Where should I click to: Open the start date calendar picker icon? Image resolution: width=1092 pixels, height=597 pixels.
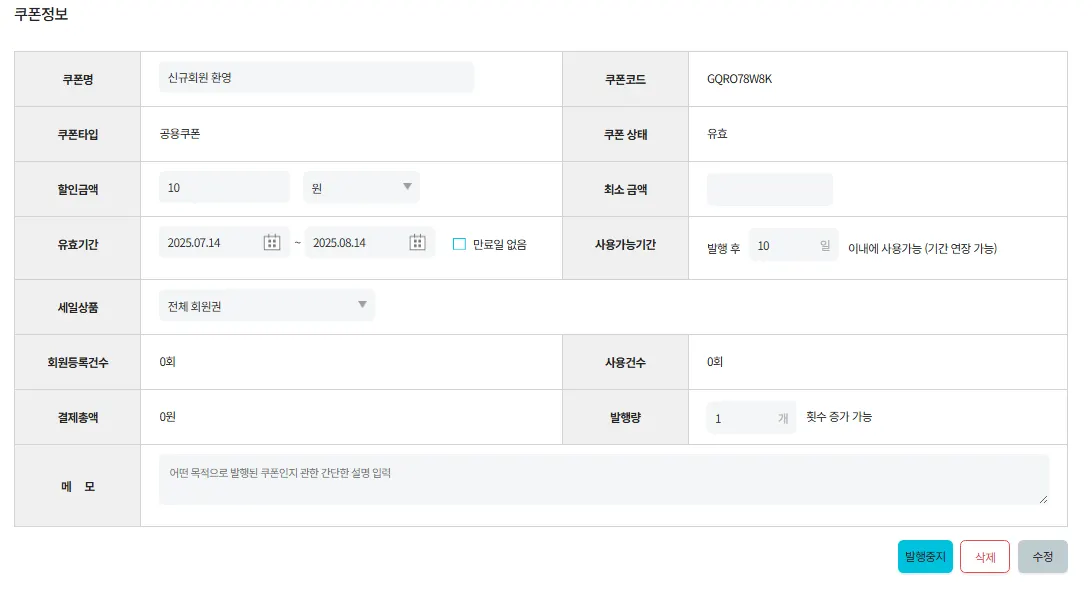point(272,243)
